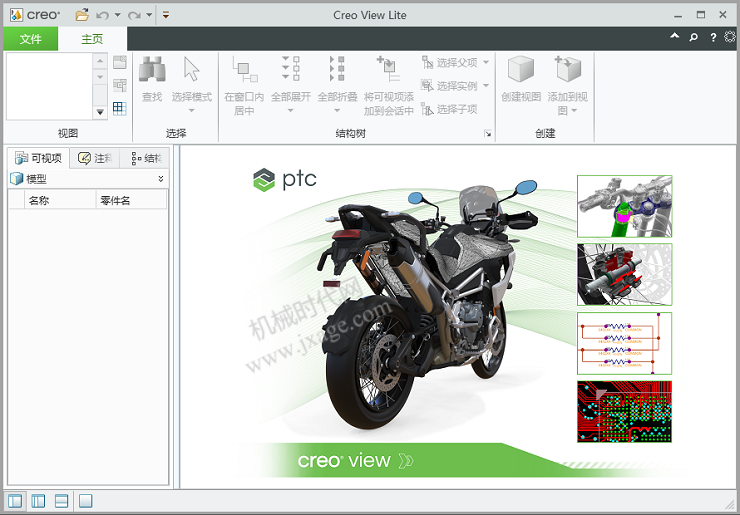The width and height of the screenshot is (740, 515).
Task: Select the wheel hub section thumbnail
Action: pyautogui.click(x=624, y=275)
